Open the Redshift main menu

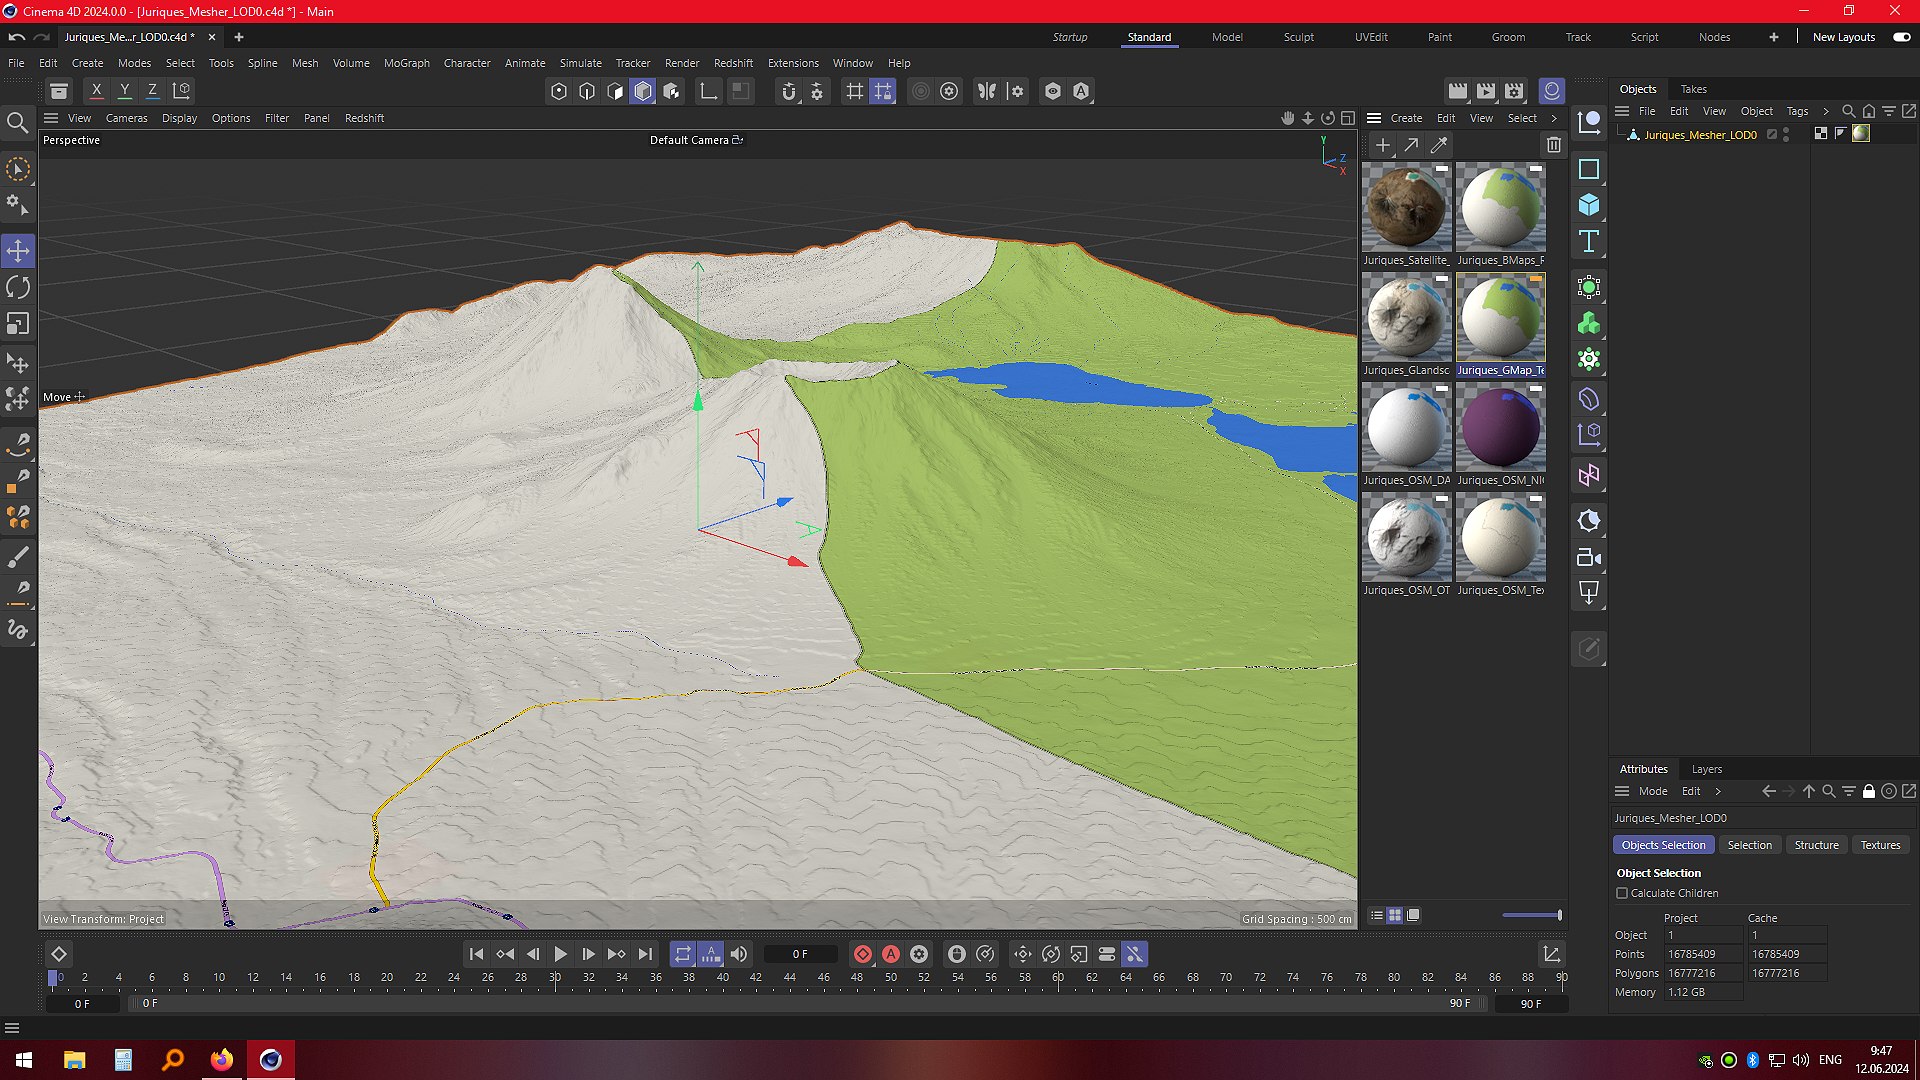coord(733,63)
